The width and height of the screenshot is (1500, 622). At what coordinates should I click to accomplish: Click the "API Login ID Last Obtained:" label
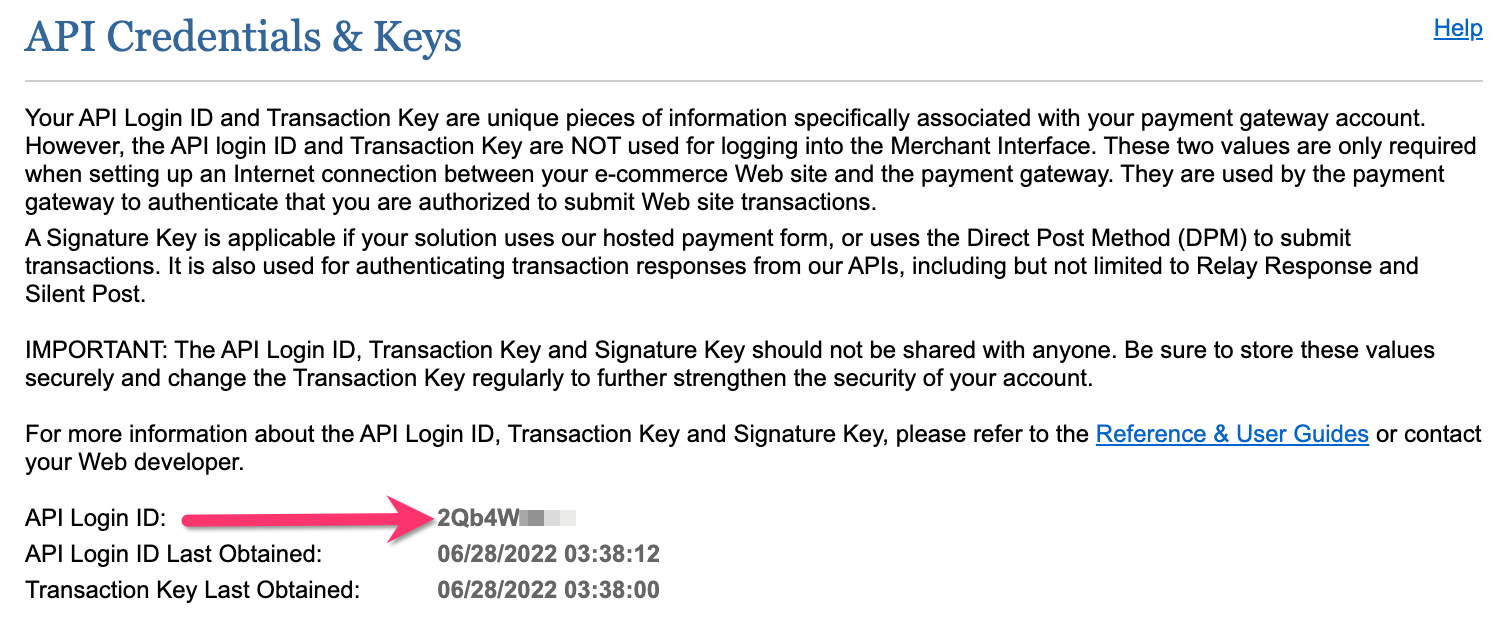click(173, 554)
